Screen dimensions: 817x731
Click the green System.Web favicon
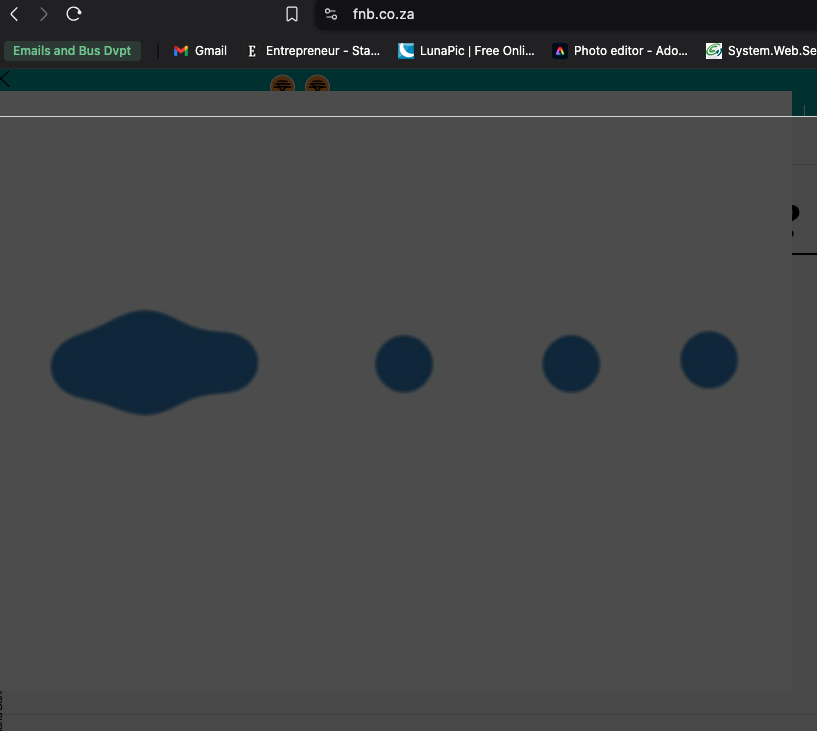point(714,51)
